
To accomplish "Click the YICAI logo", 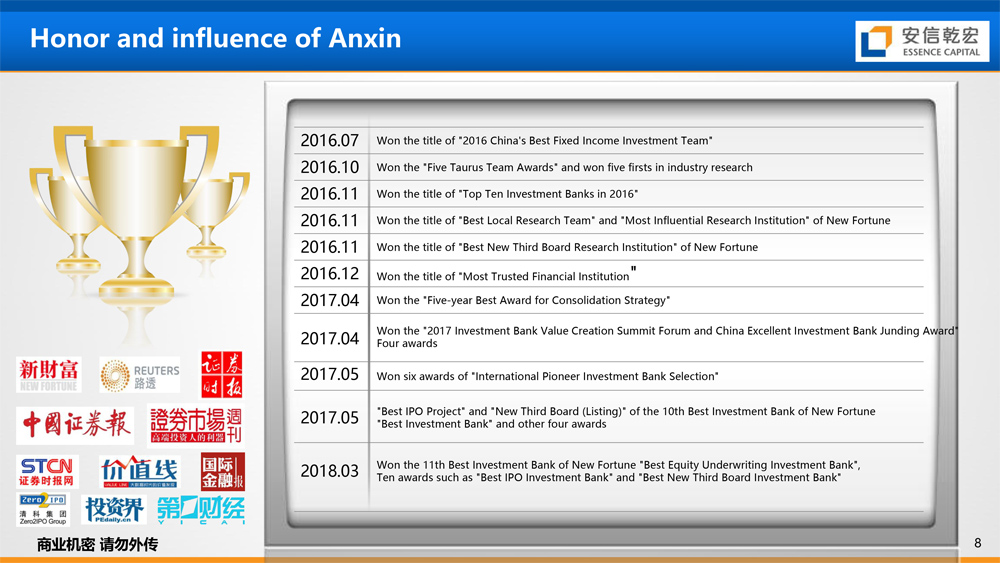I will pos(200,509).
